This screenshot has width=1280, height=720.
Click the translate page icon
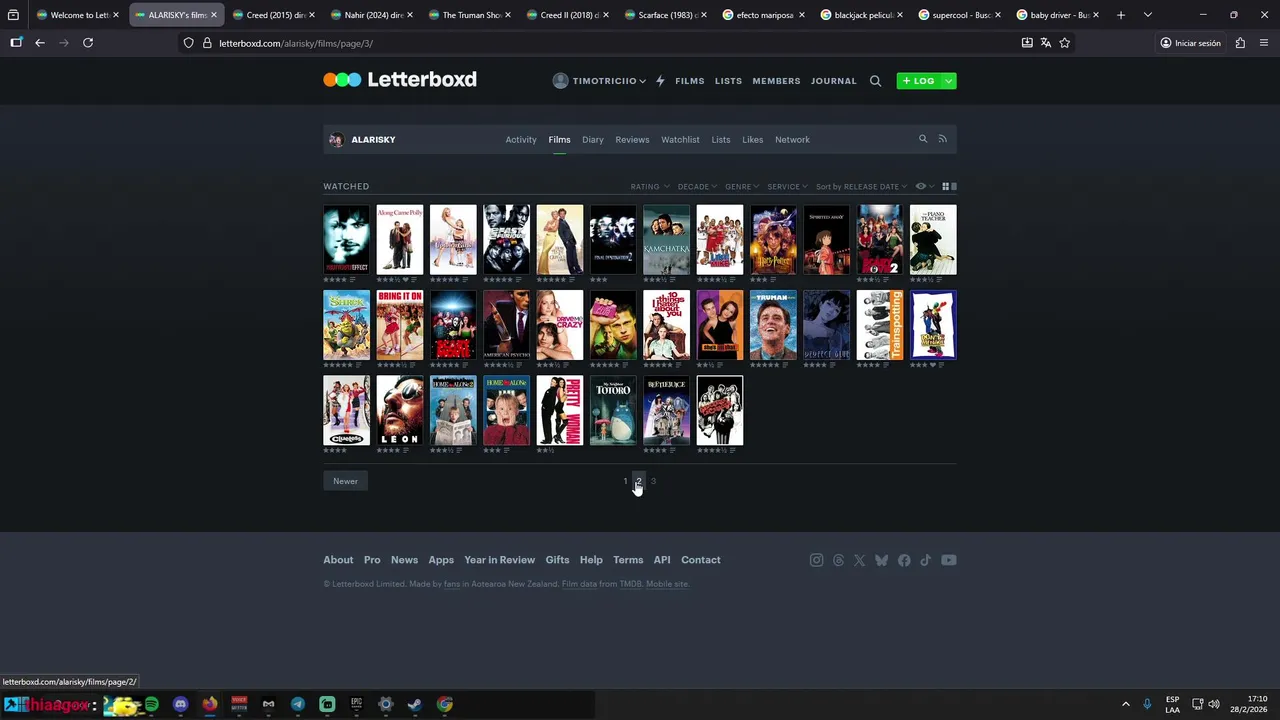pyautogui.click(x=1045, y=43)
